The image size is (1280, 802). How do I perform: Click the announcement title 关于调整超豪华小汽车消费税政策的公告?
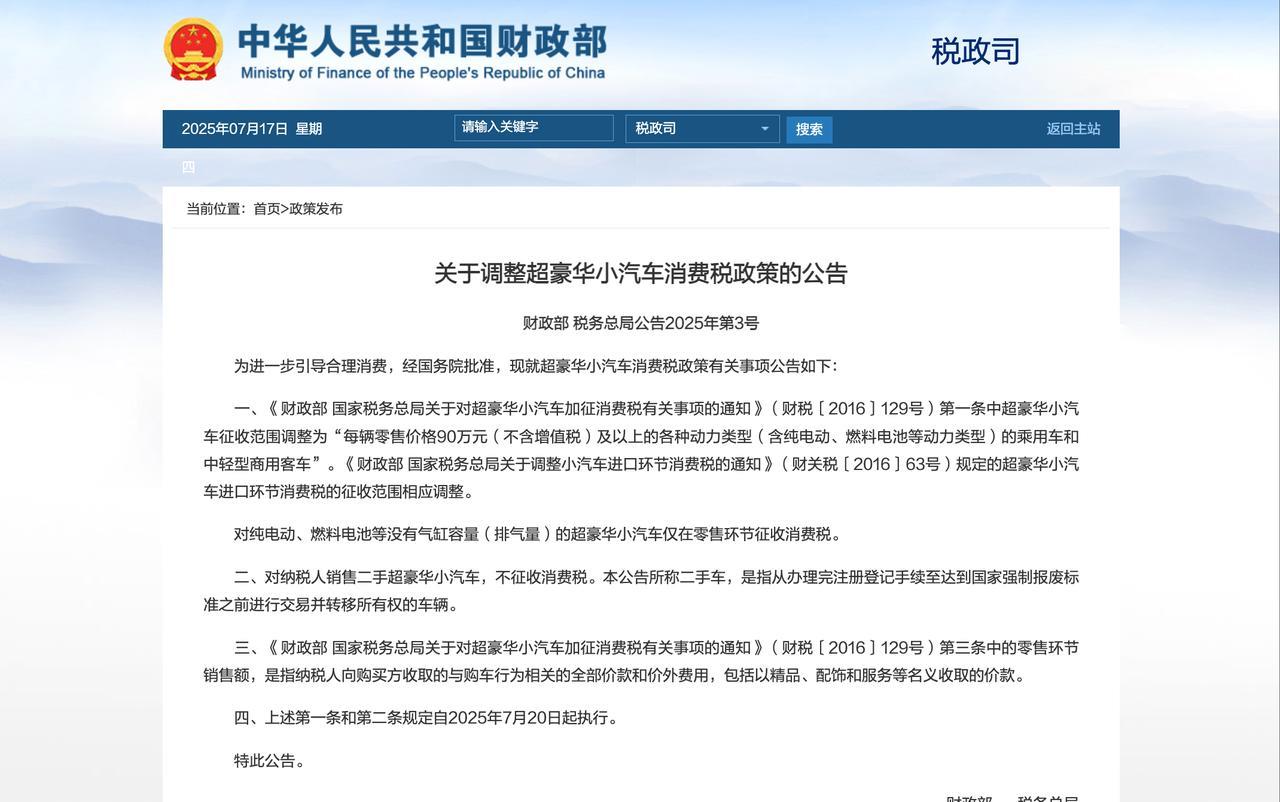pyautogui.click(x=641, y=274)
